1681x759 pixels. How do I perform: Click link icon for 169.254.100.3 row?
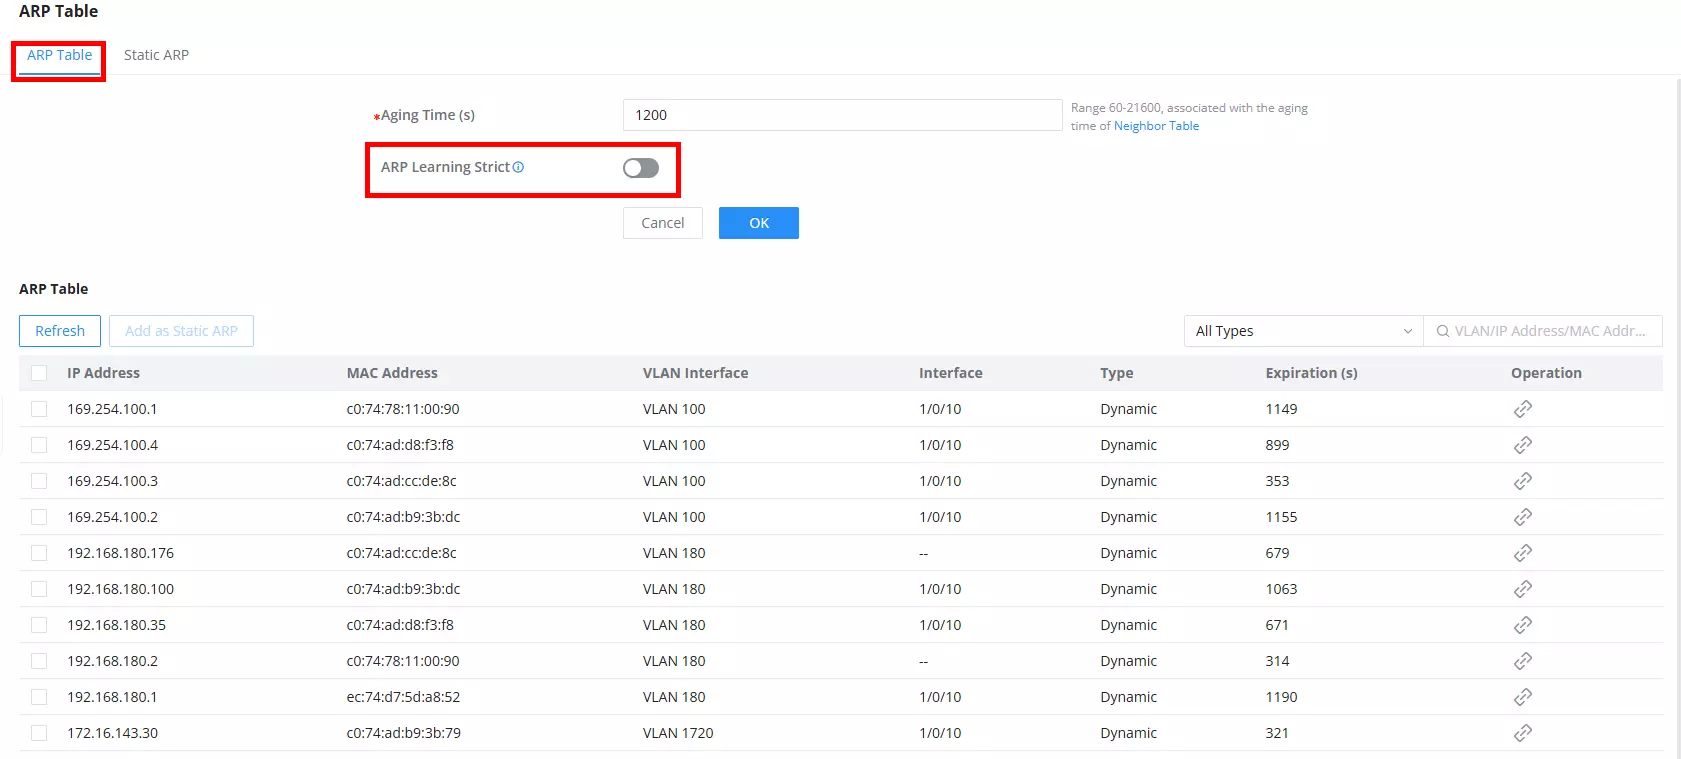pos(1522,481)
